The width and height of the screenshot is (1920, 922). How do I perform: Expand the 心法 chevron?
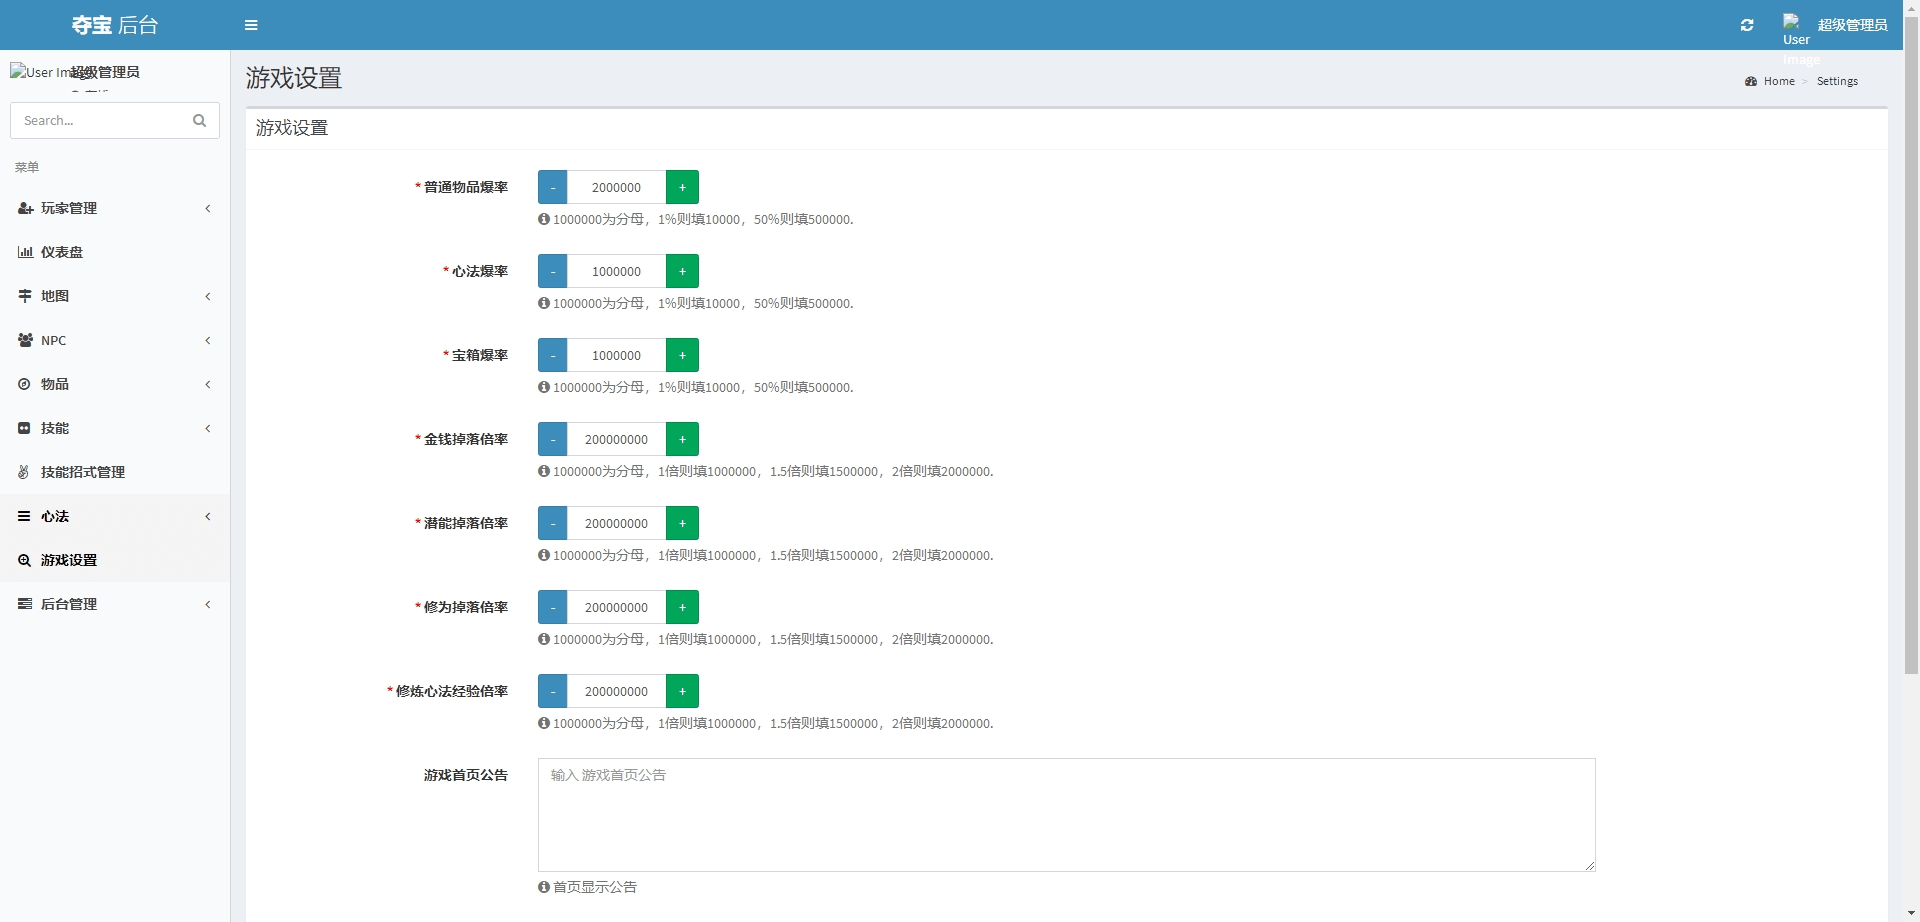pos(208,516)
